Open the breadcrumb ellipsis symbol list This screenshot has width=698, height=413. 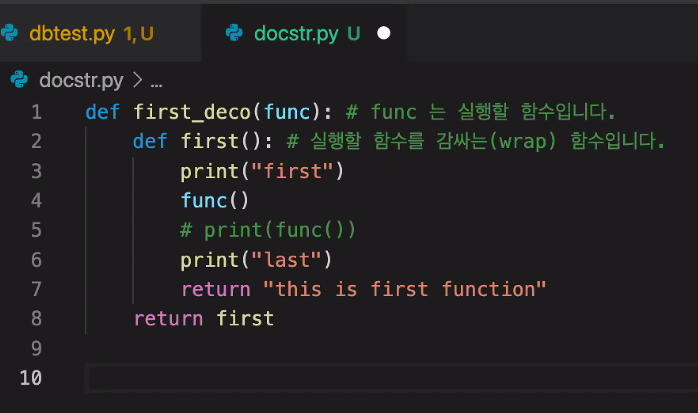pyautogui.click(x=156, y=84)
